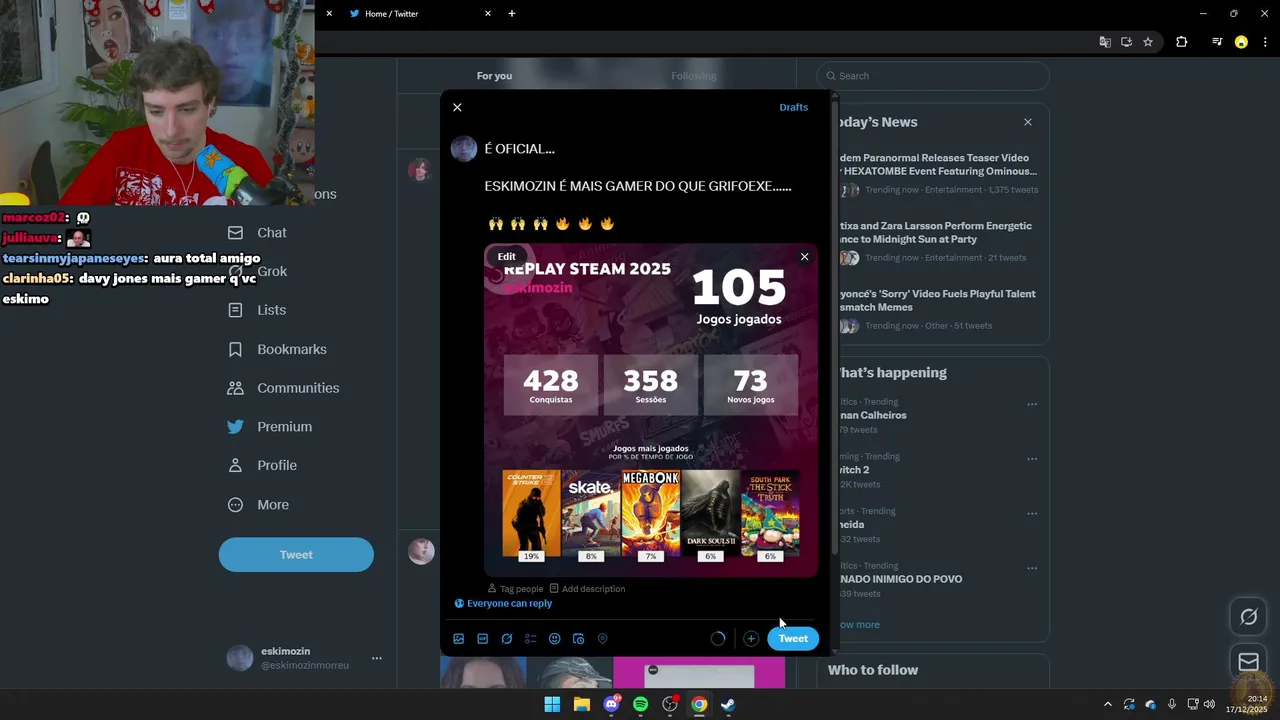1280x720 pixels.
Task: Open the Chrome profile avatar
Action: click(1241, 42)
